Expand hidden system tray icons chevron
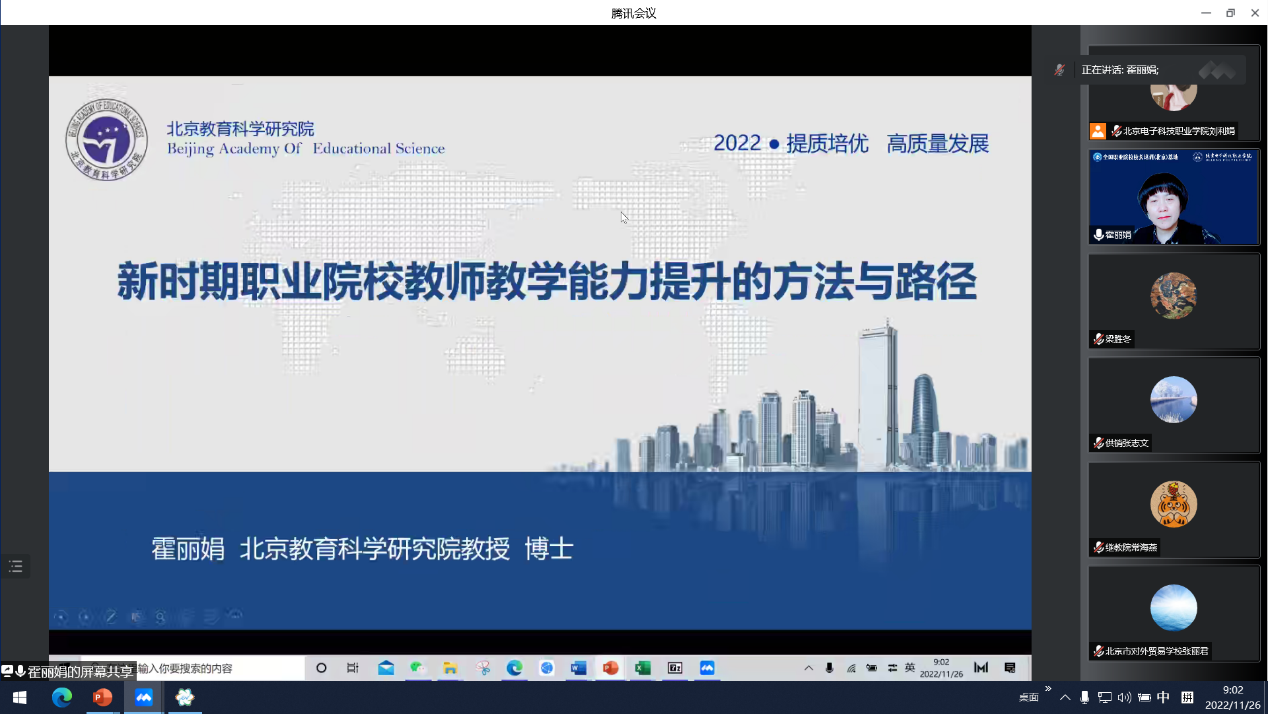Viewport: 1268px width, 714px height. 1065,697
